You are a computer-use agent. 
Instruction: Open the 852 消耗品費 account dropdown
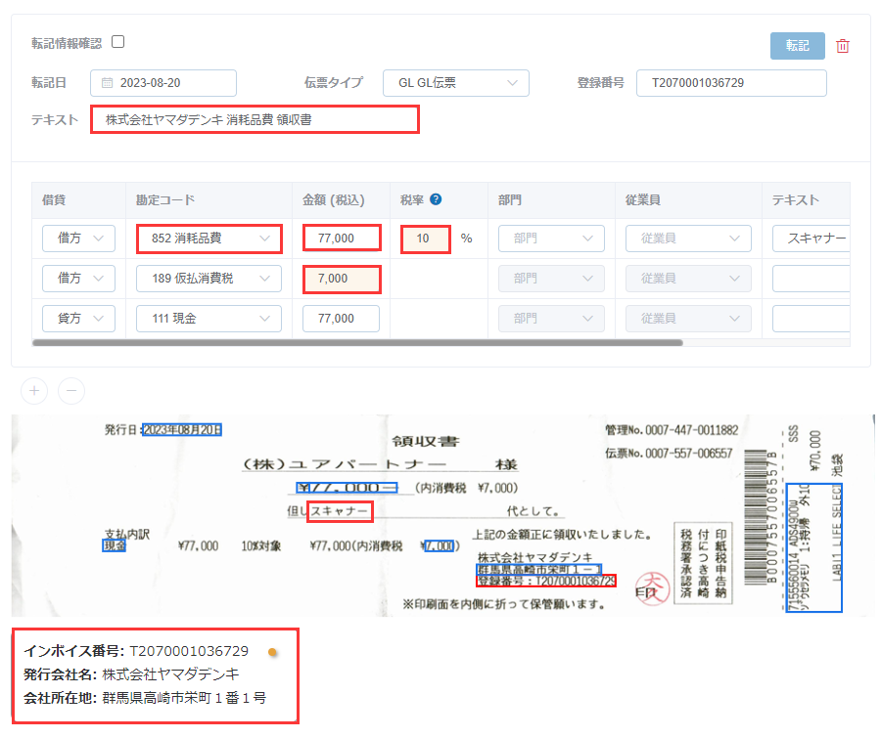coord(209,238)
